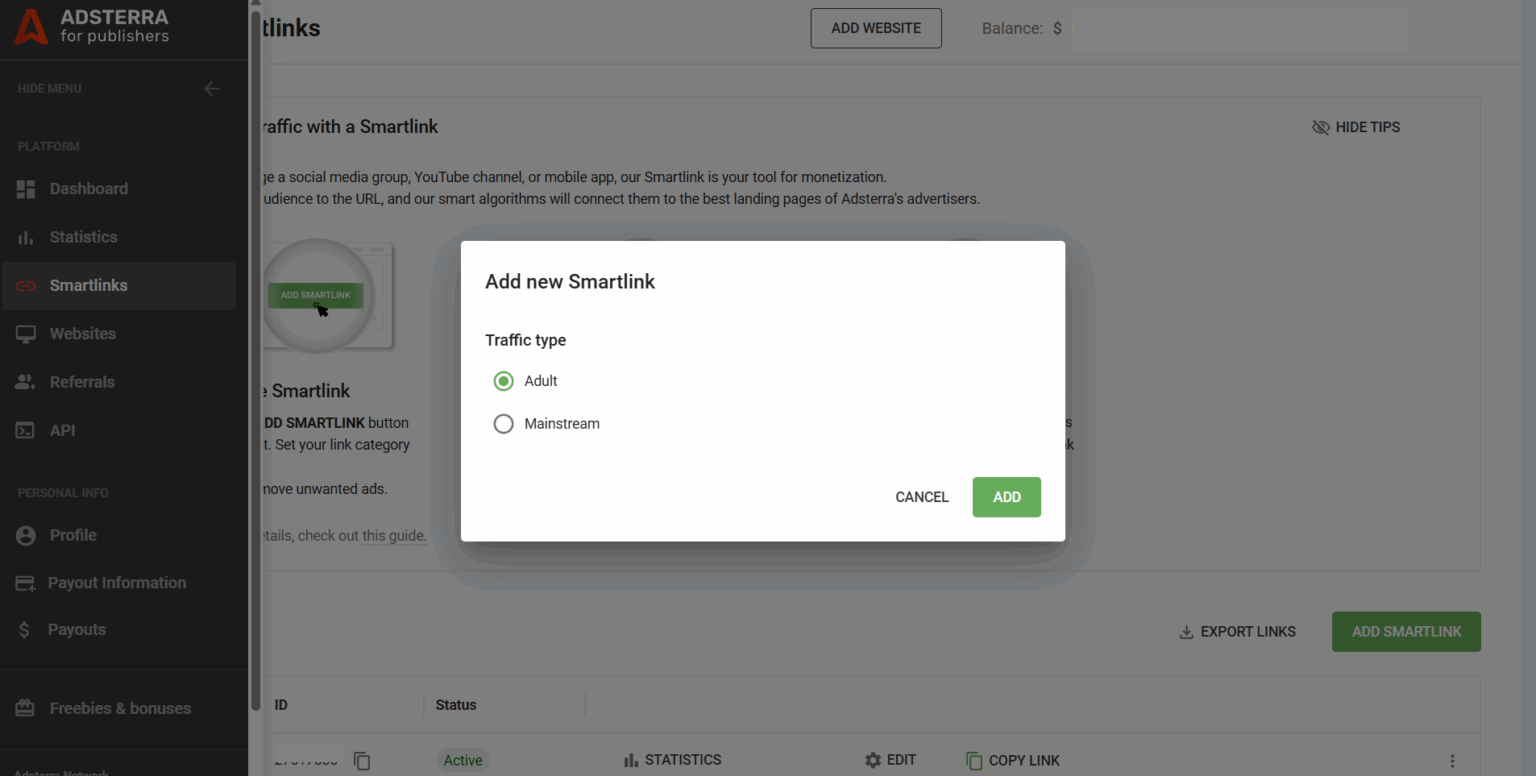Select the Adult traffic type radio button

pos(503,381)
